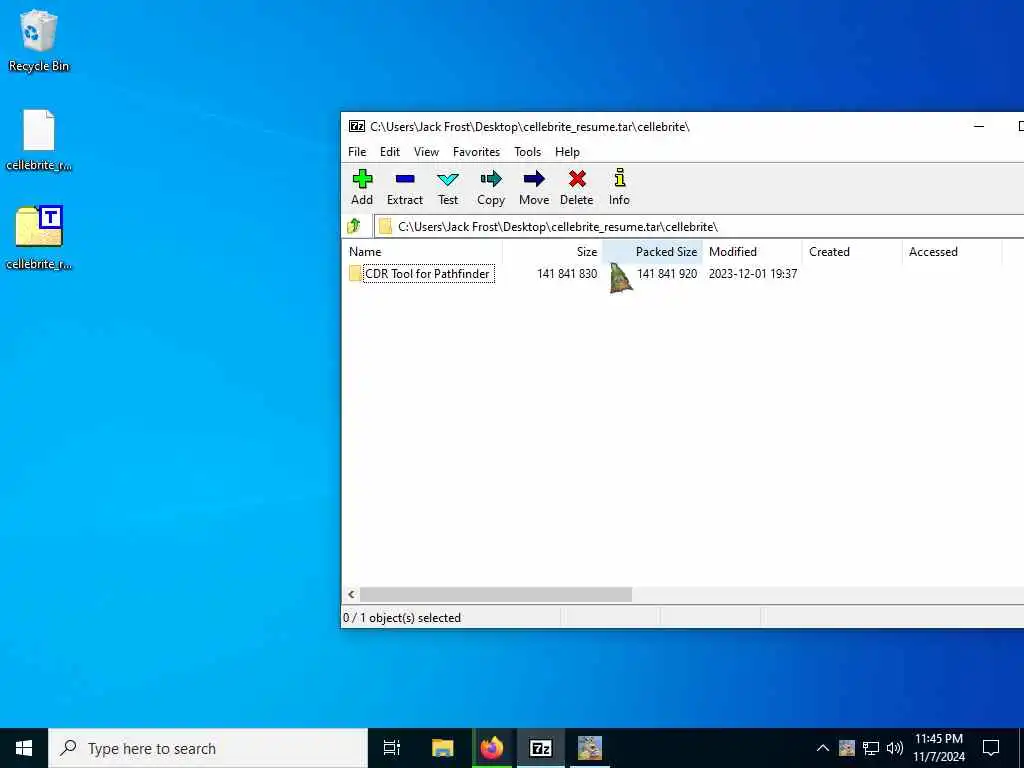The height and width of the screenshot is (768, 1024).
Task: Open the volume speaker tray icon
Action: click(895, 748)
